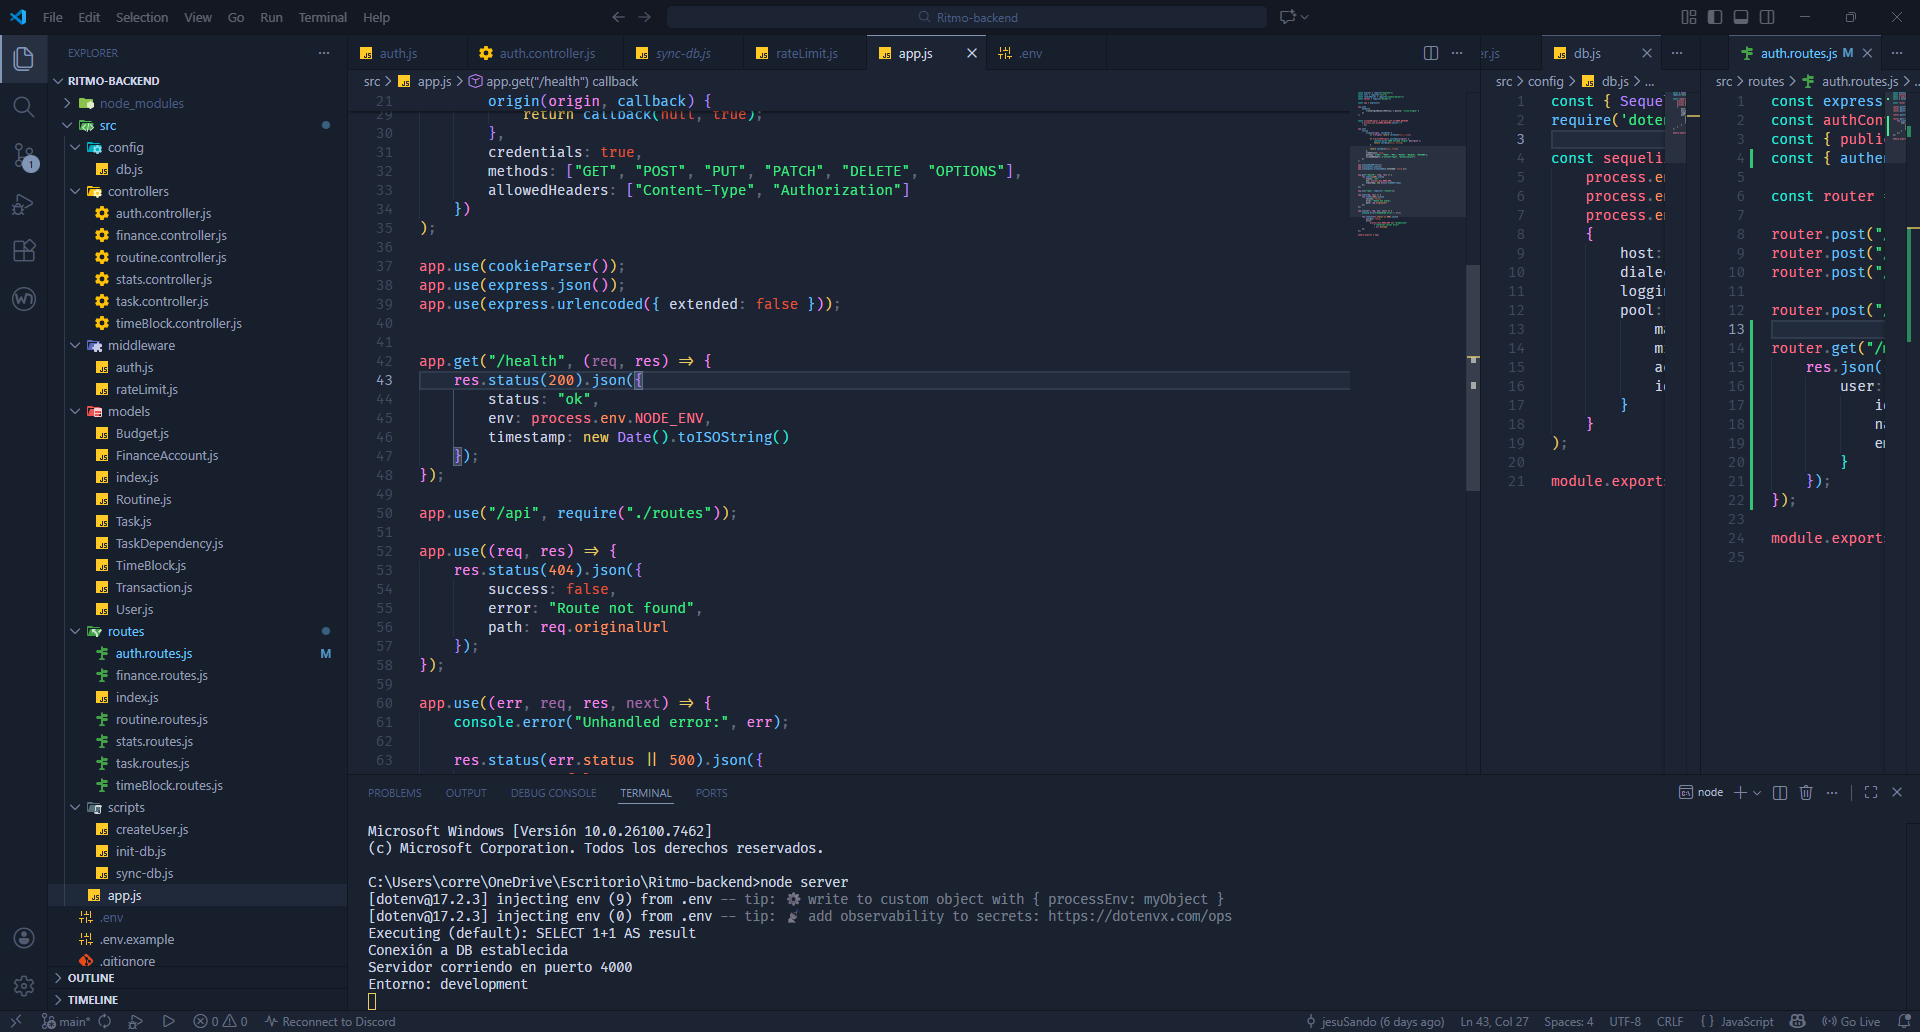Open the node terminal profile dropdown
The height and width of the screenshot is (1032, 1920).
tap(1757, 792)
